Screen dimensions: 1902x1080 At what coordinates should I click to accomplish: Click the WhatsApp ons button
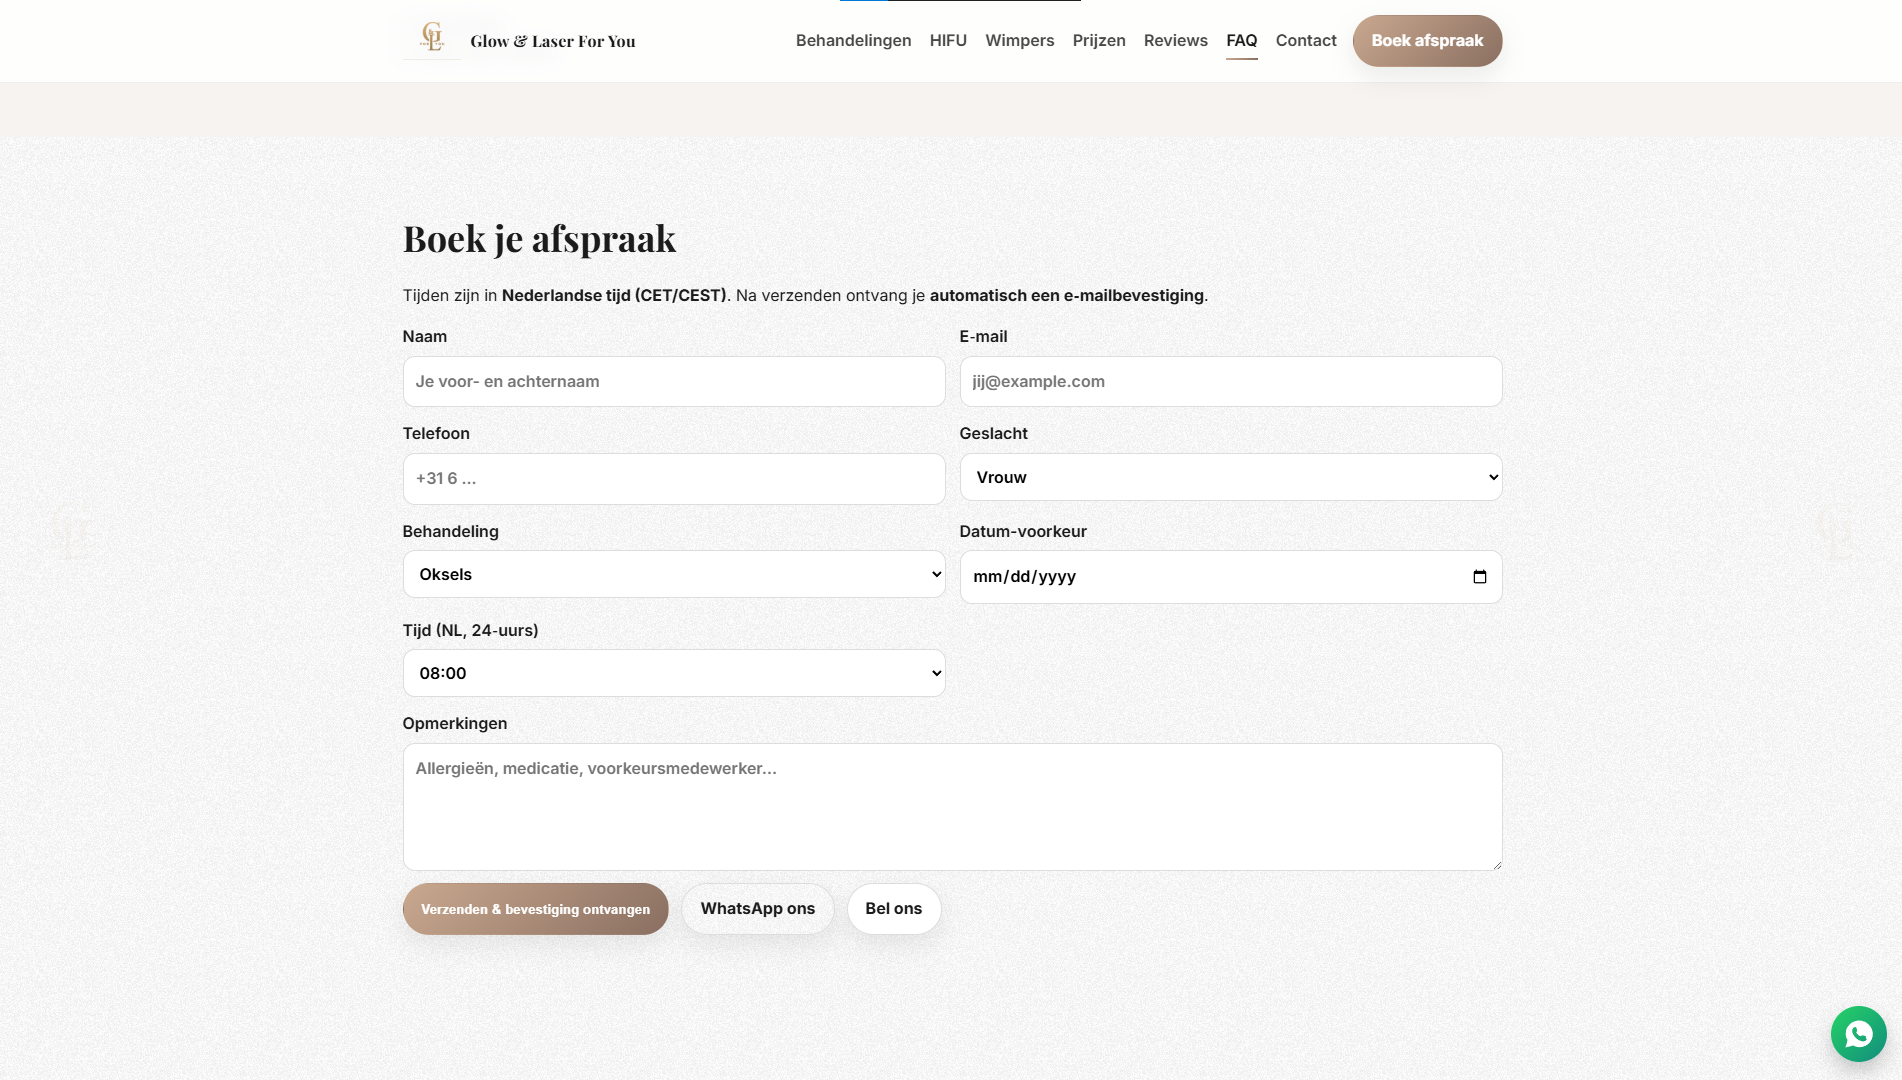click(757, 909)
